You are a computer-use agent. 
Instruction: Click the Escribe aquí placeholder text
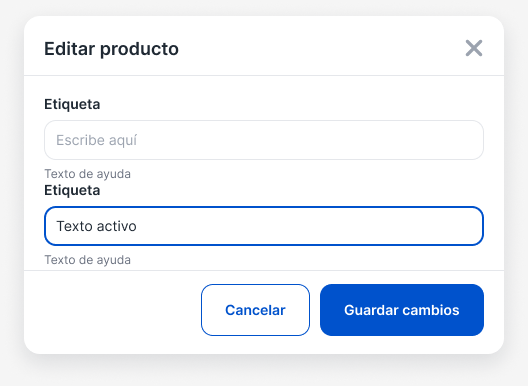click(96, 140)
